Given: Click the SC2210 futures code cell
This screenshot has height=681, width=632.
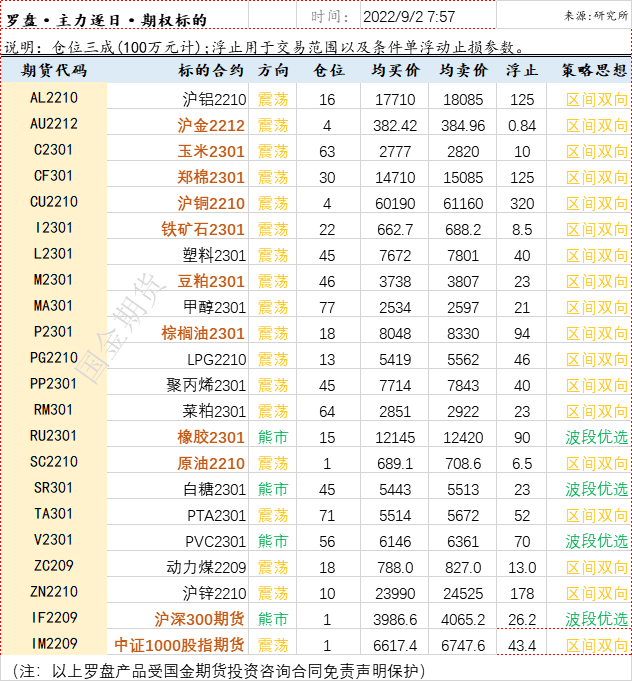Looking at the screenshot, I should click(54, 462).
